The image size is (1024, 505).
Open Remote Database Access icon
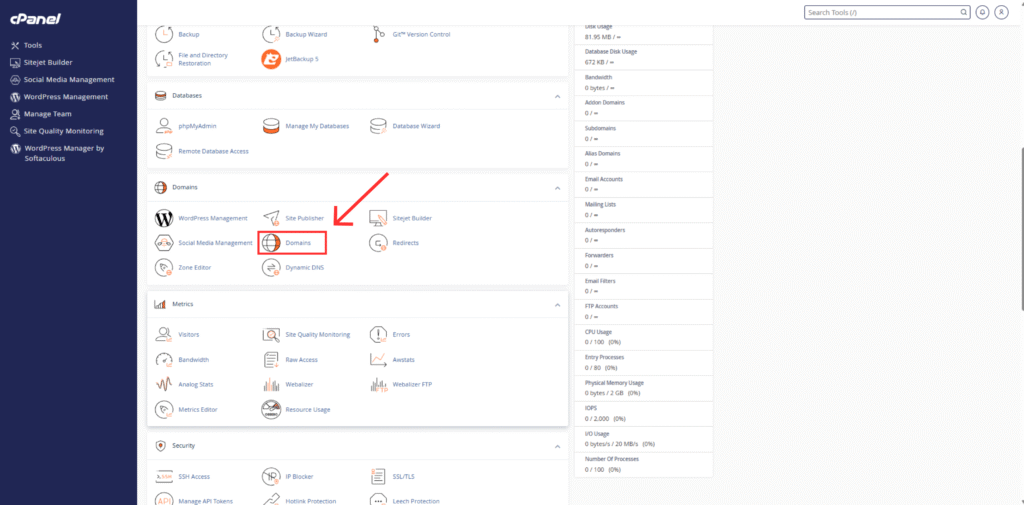(163, 151)
